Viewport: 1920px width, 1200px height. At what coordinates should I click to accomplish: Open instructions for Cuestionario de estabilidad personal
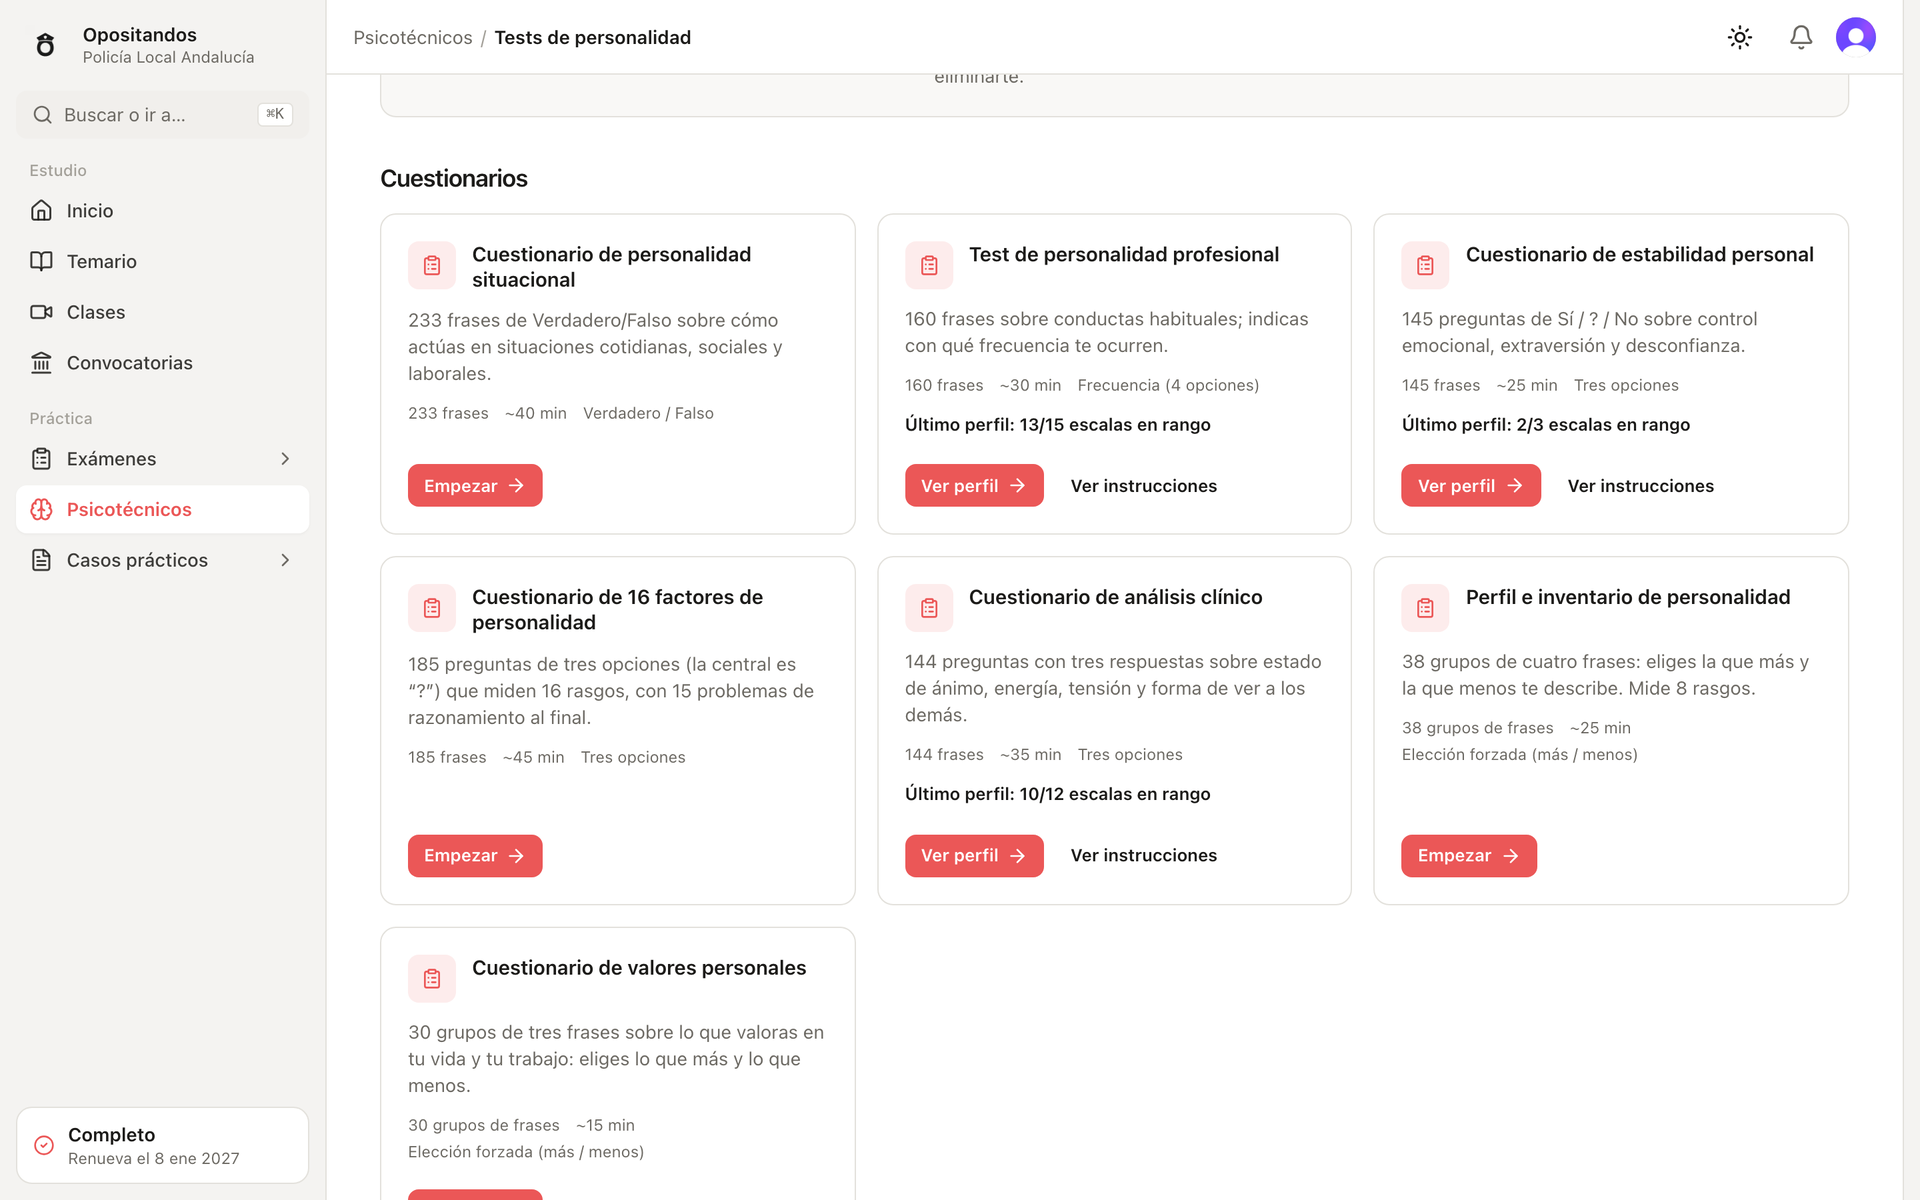(x=1640, y=486)
